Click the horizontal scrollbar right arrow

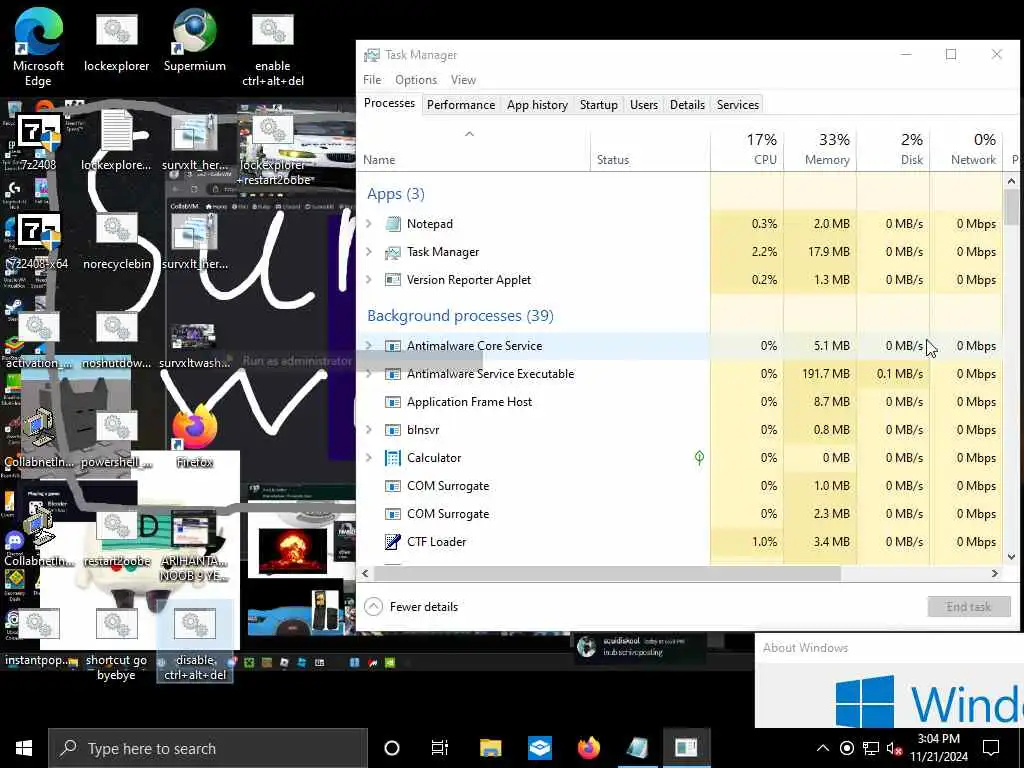click(x=995, y=574)
